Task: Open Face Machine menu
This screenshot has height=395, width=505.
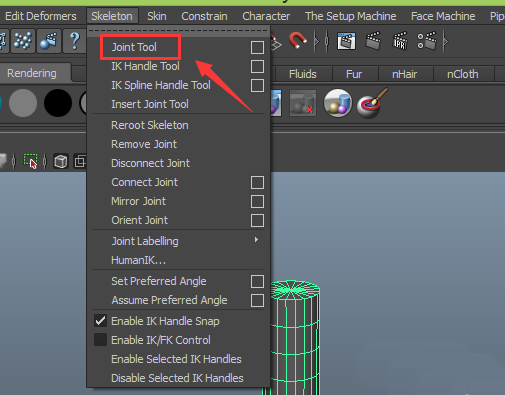Action: (443, 16)
